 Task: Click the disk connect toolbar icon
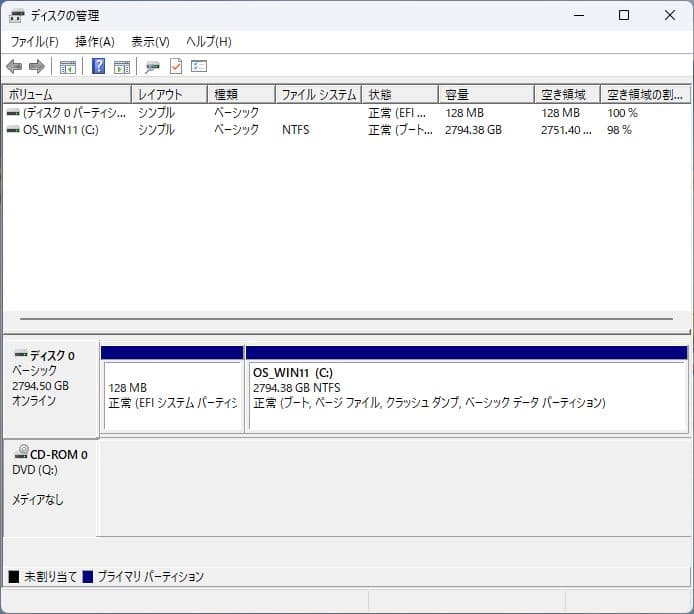[x=152, y=67]
